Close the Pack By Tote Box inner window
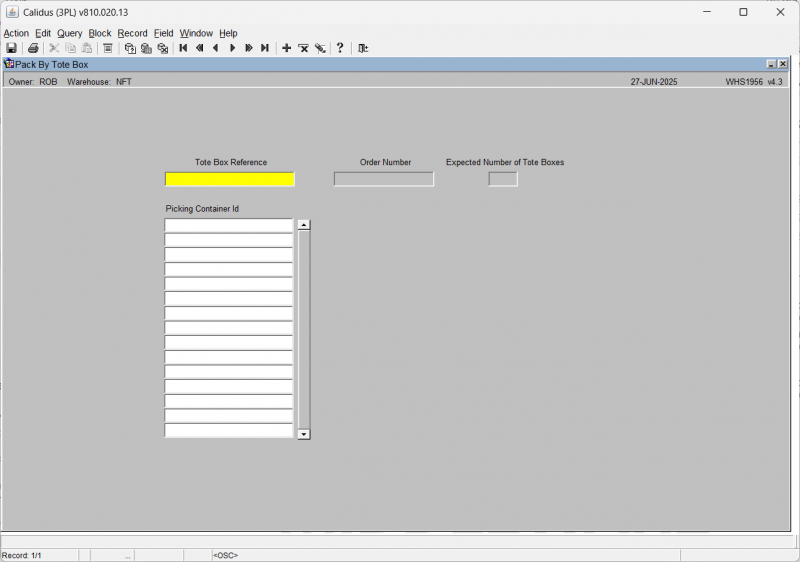Image resolution: width=800 pixels, height=562 pixels. tap(783, 64)
